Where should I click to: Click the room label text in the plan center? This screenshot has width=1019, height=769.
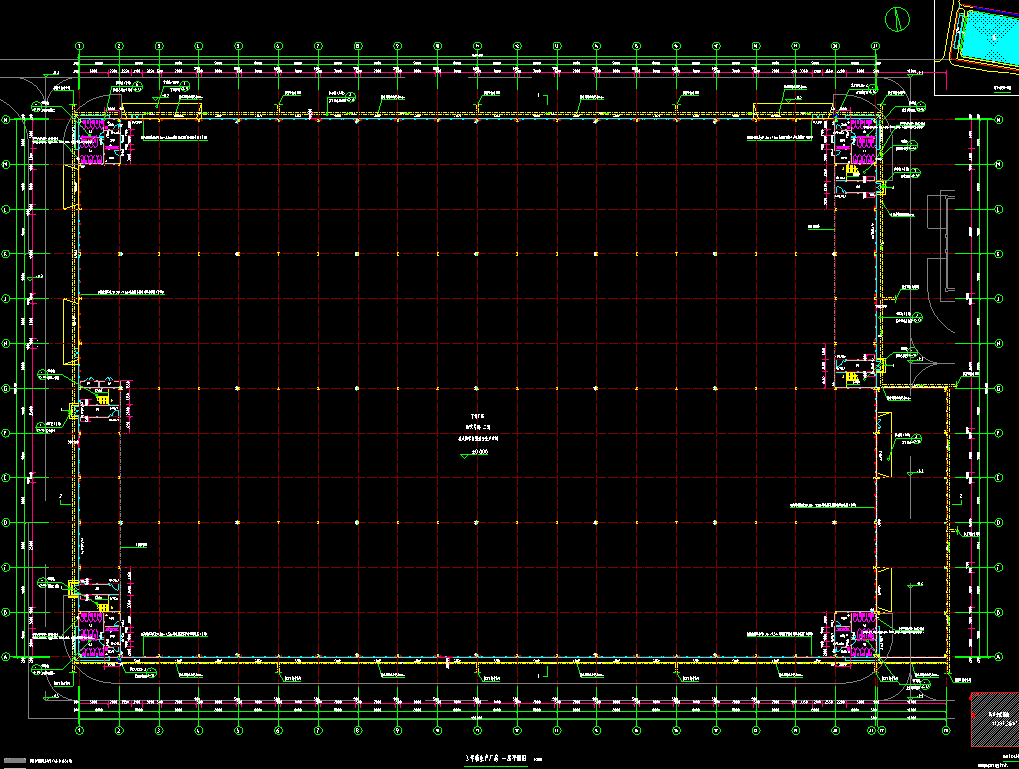tap(476, 427)
